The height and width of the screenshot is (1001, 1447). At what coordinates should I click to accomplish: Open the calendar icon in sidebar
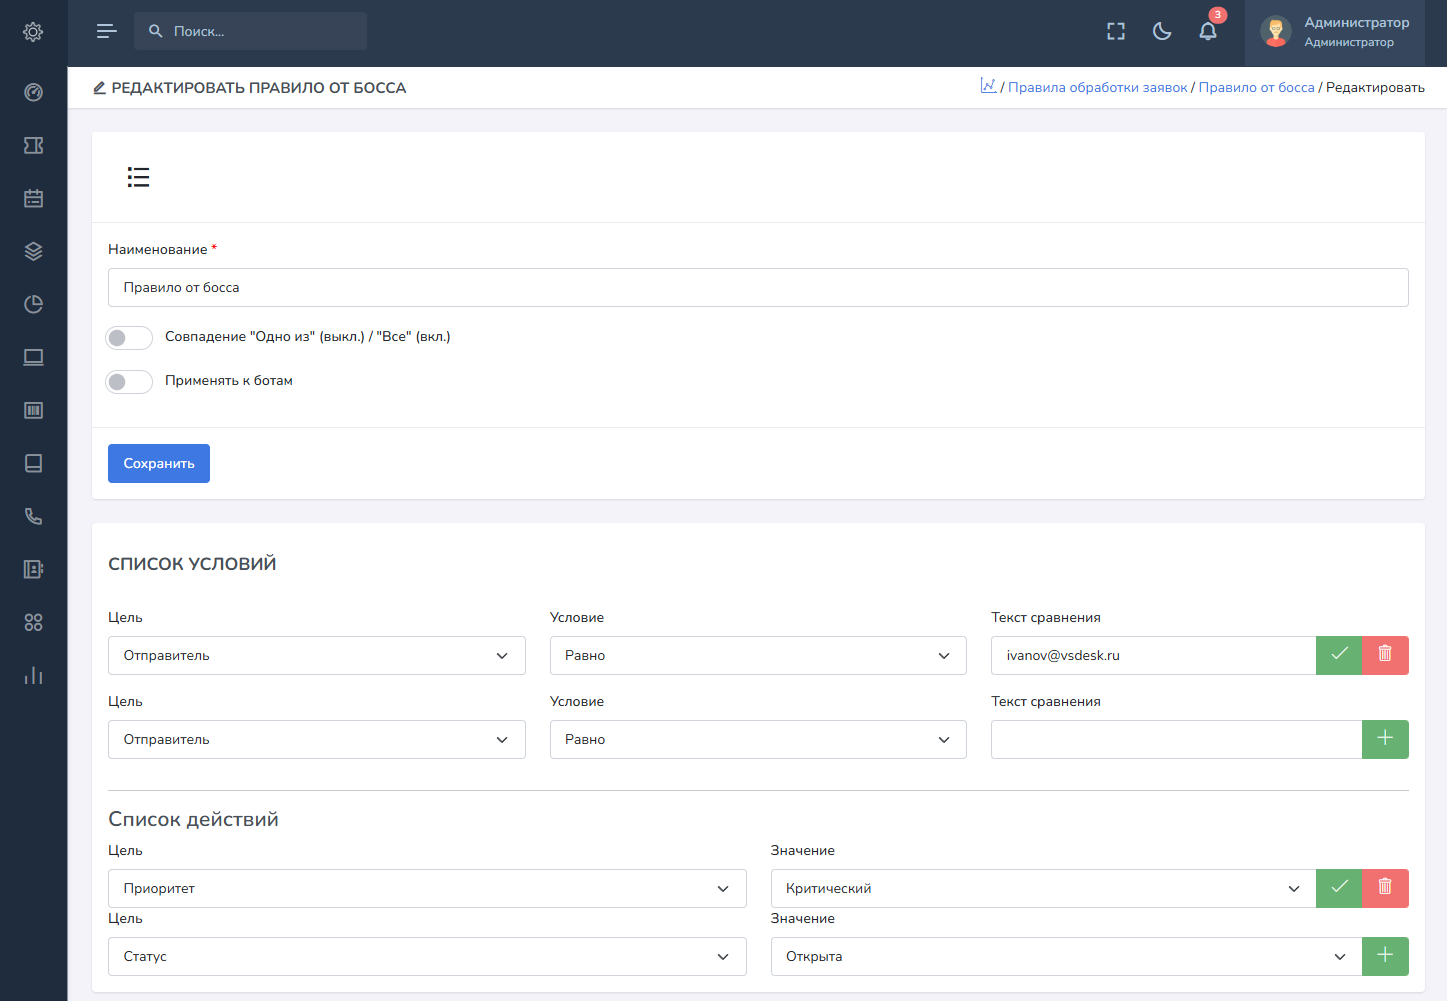pos(33,198)
